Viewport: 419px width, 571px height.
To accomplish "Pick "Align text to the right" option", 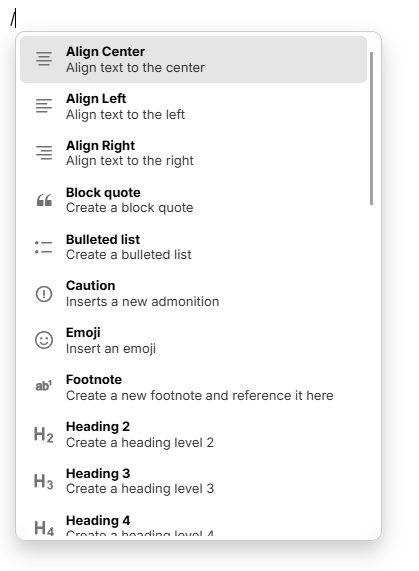I will tap(130, 161).
